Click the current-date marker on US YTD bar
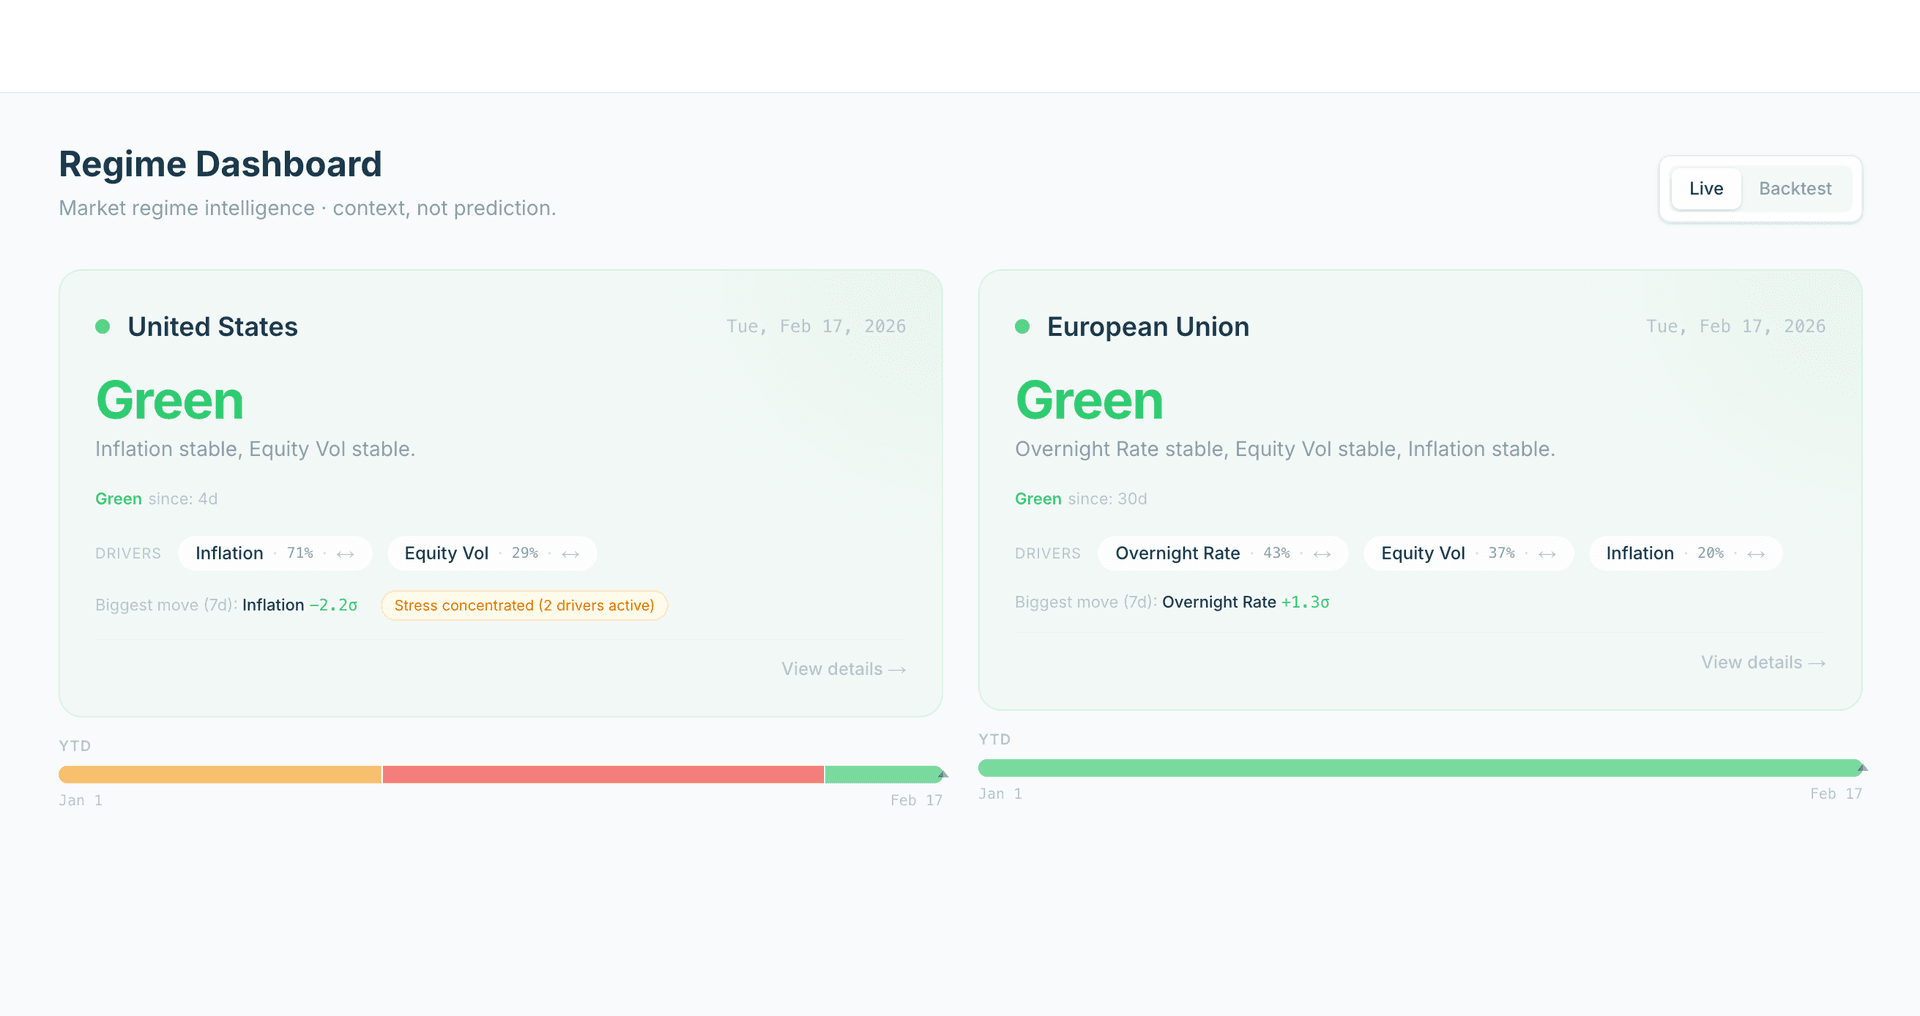 tap(942, 774)
